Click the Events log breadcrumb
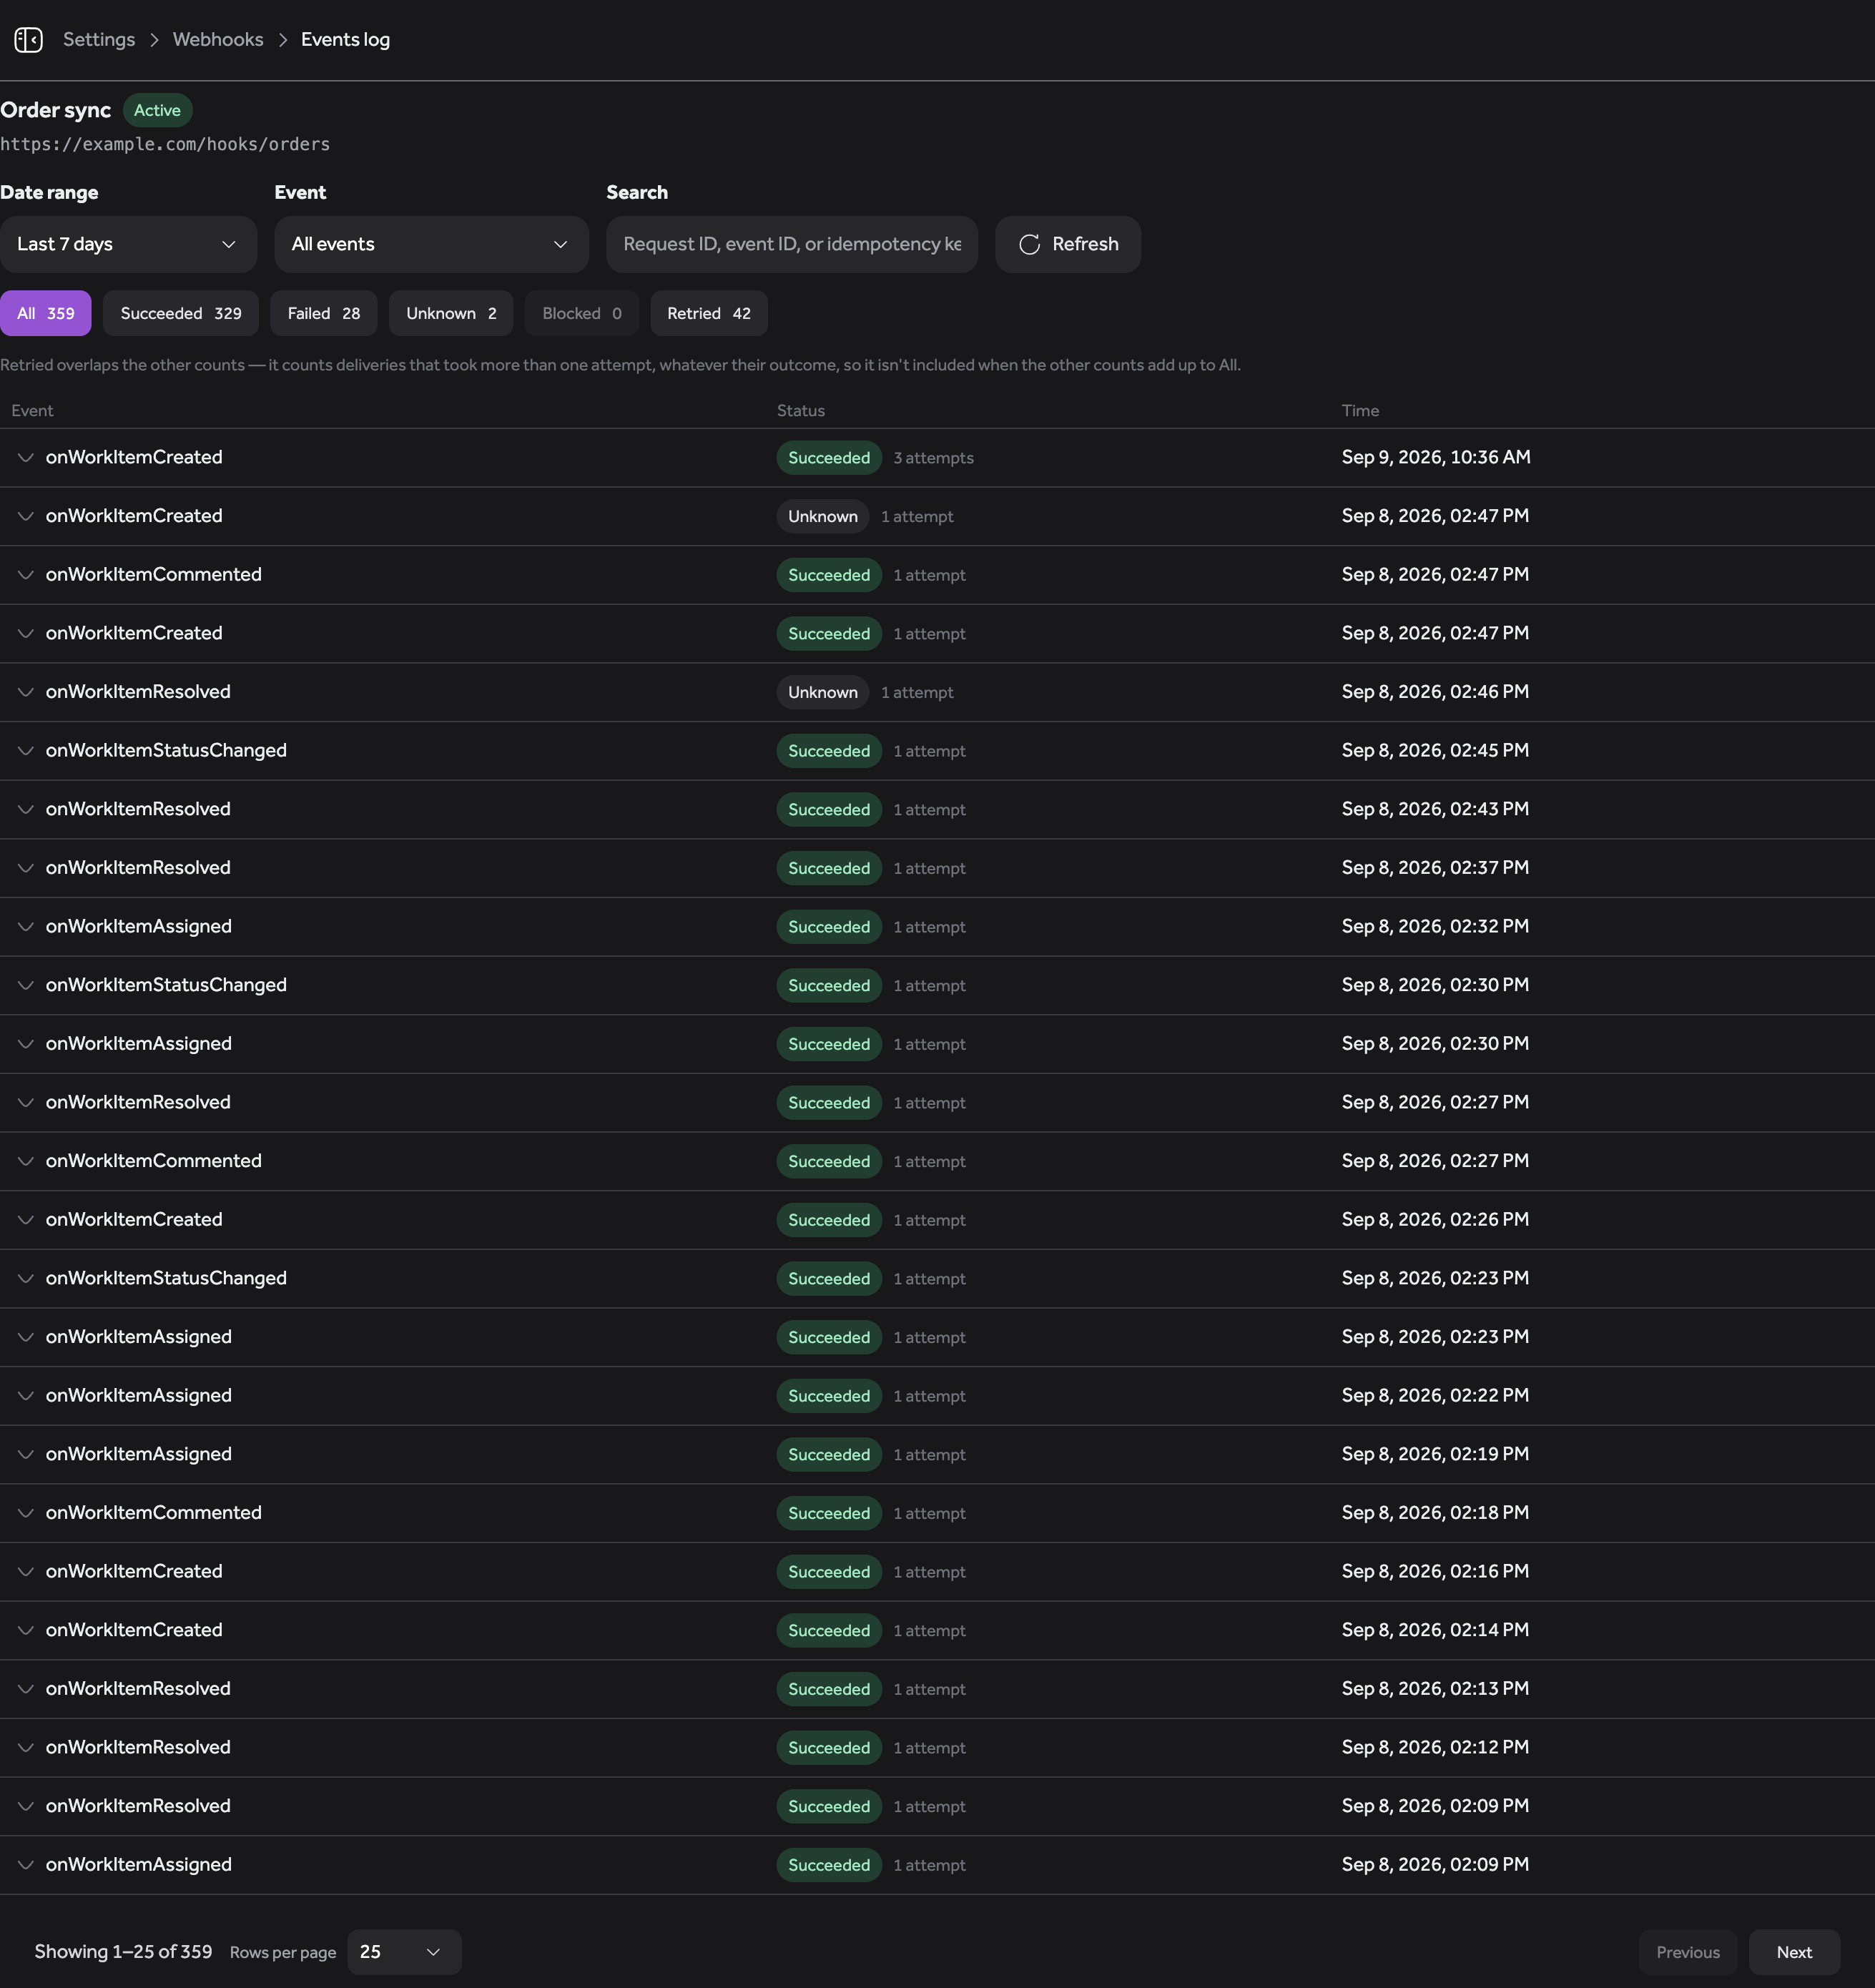Viewport: 1875px width, 1988px height. [x=345, y=40]
